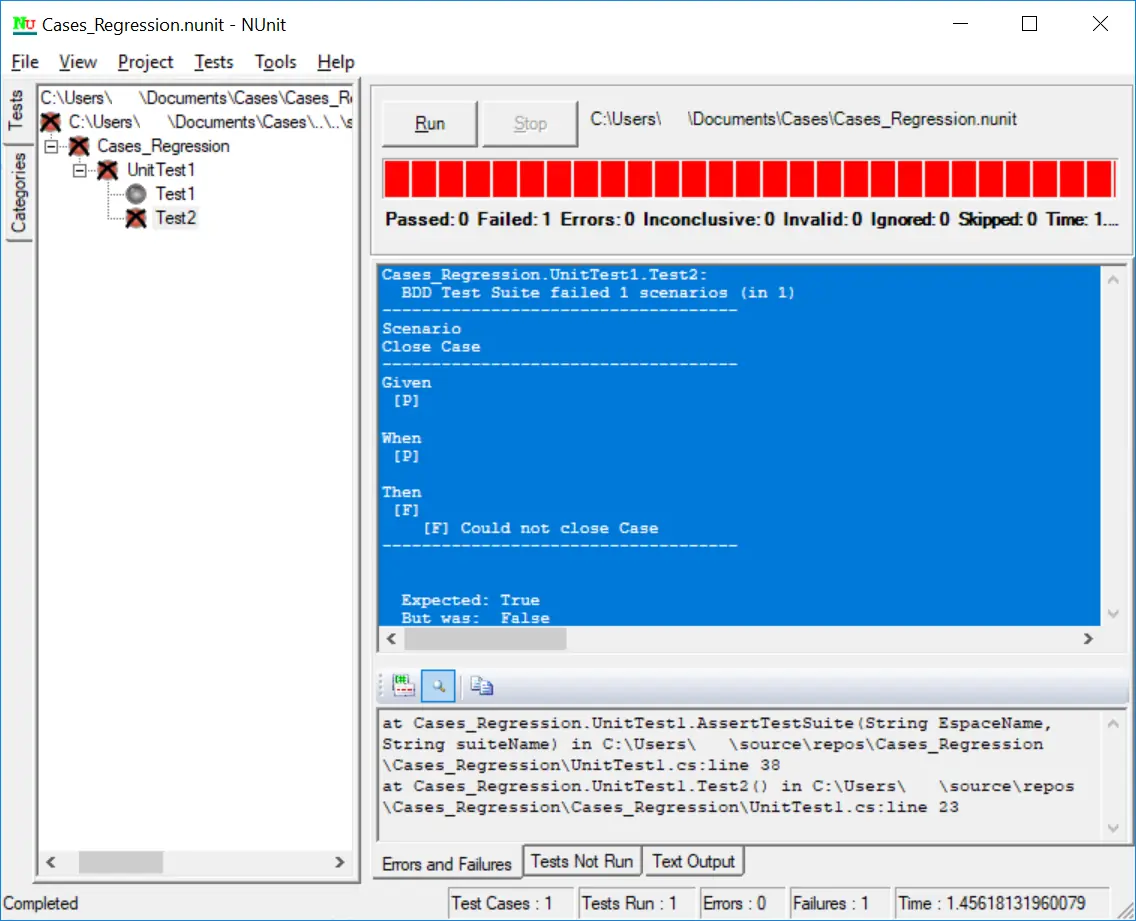Screen dimensions: 1136x921
Task: Open the Tools menu
Action: [275, 62]
